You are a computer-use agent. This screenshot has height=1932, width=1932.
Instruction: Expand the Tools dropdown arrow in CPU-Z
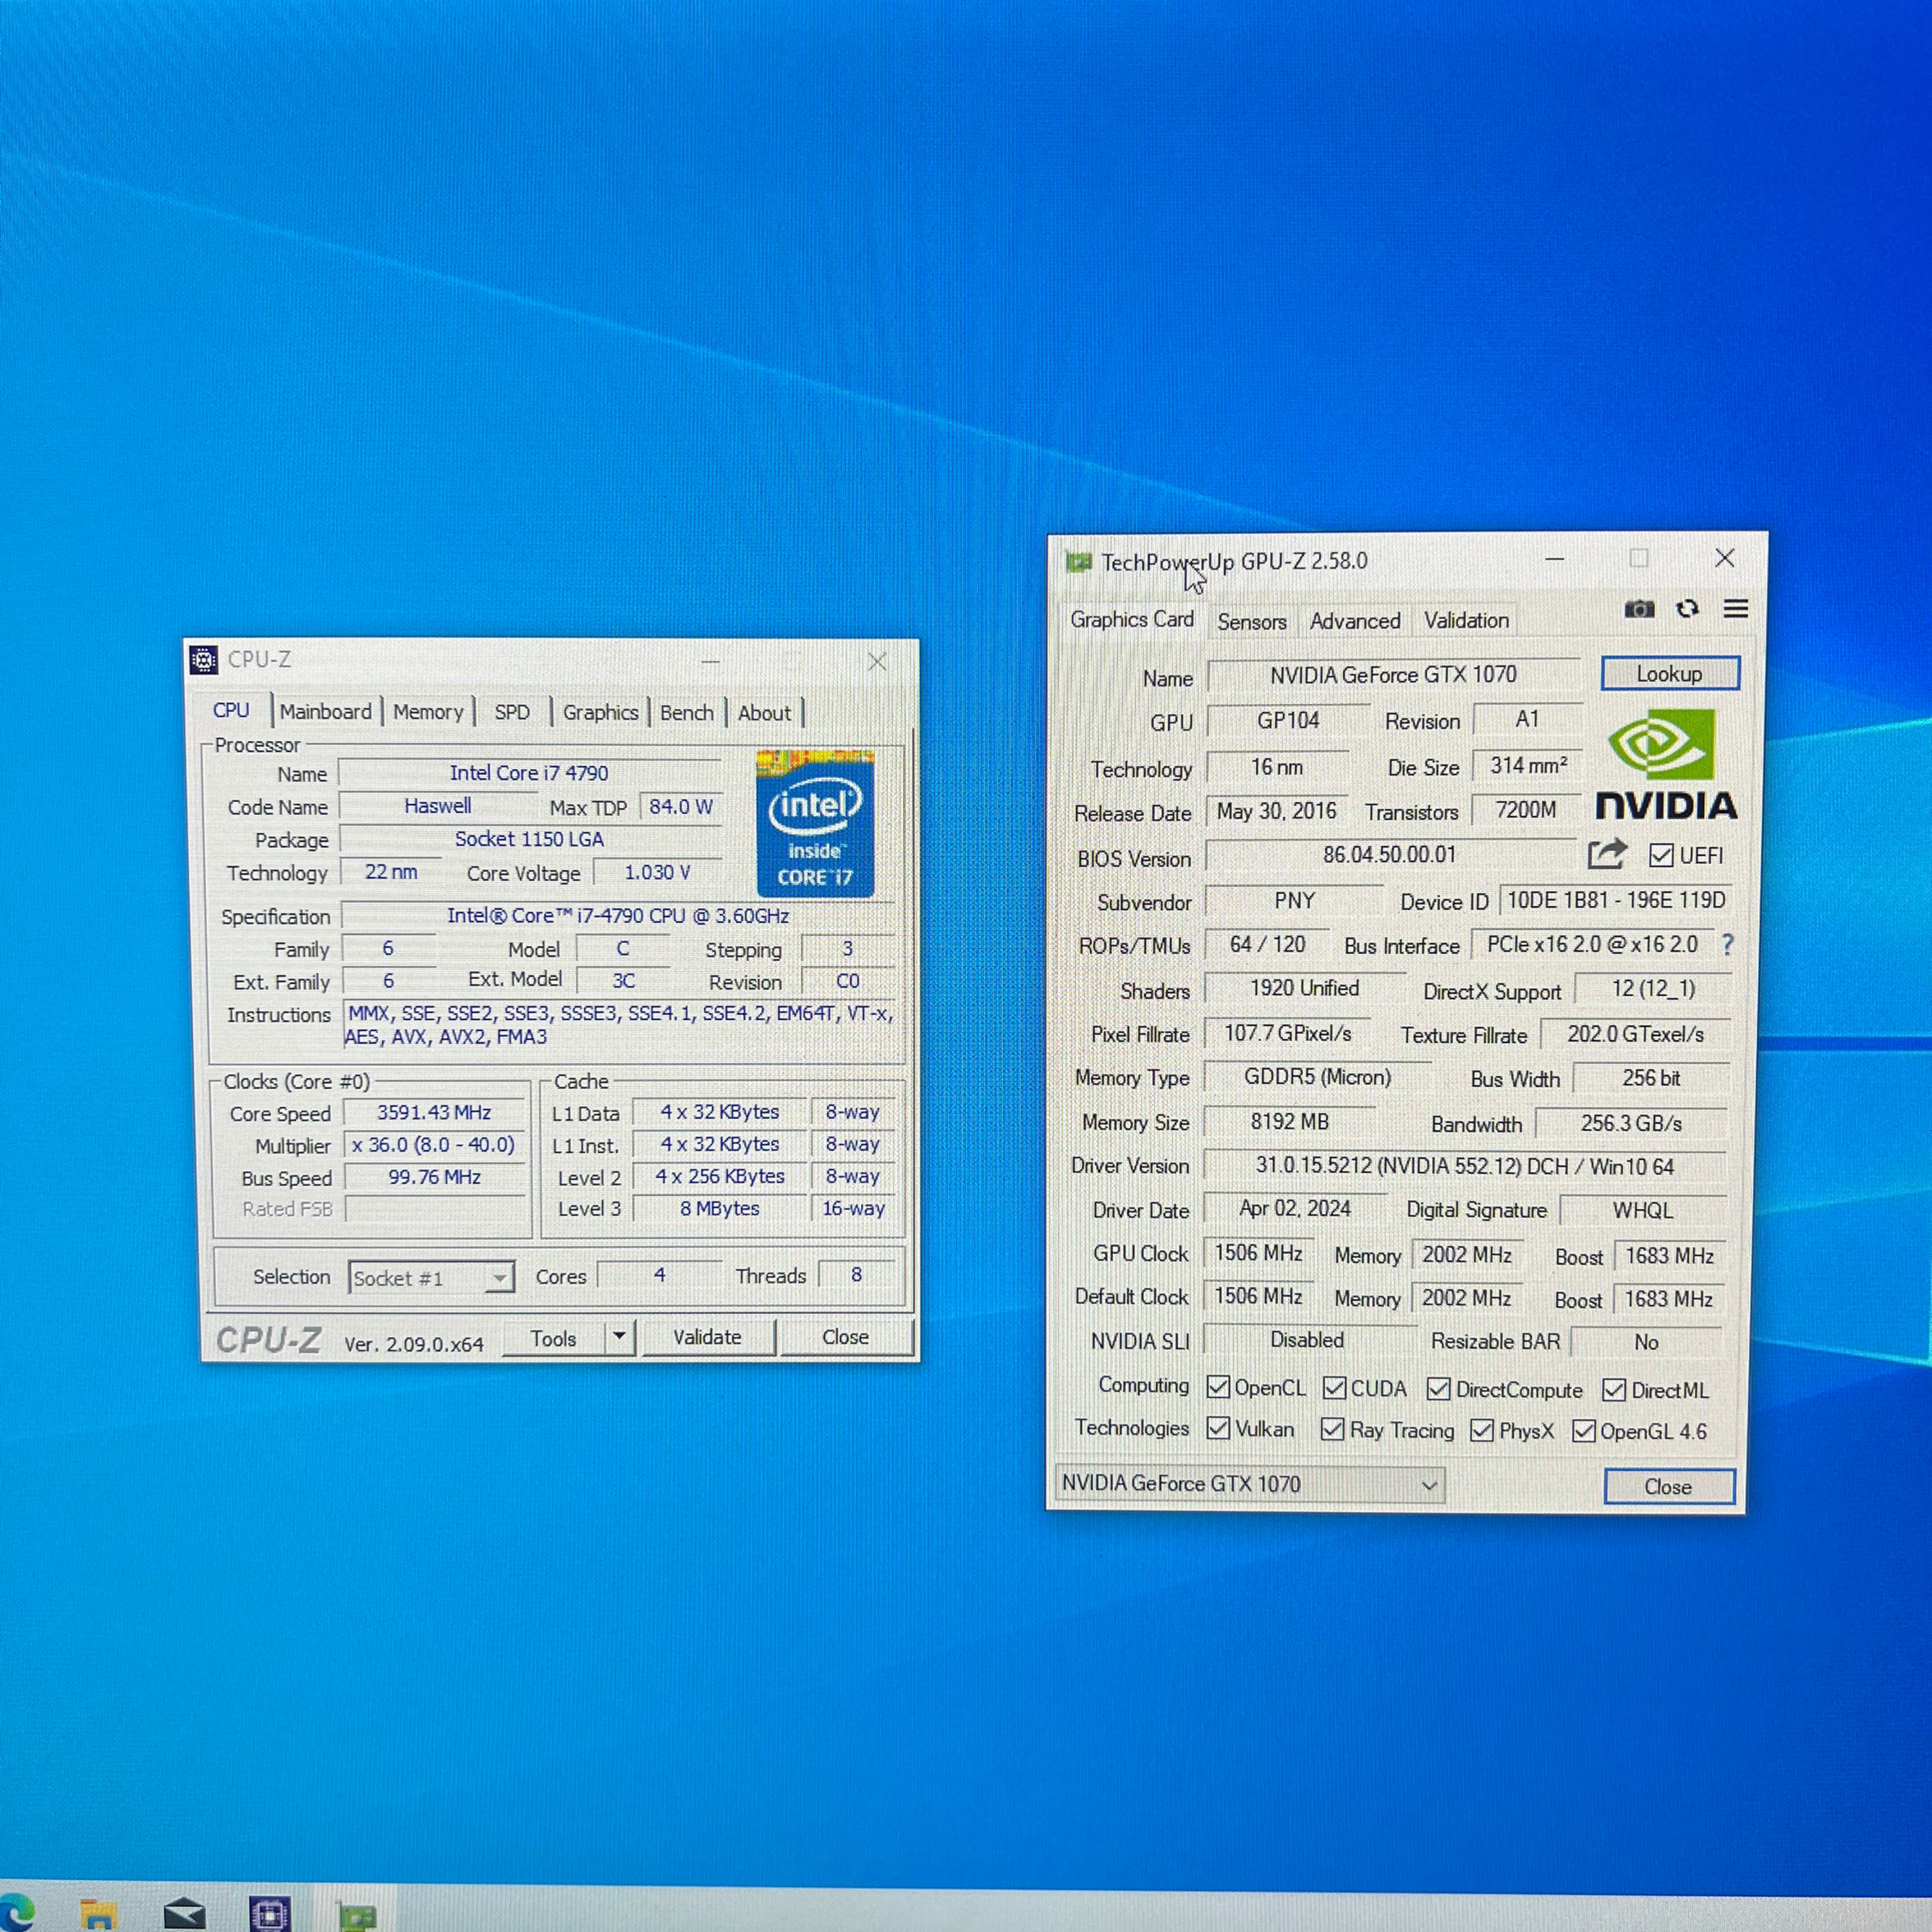click(x=620, y=1336)
